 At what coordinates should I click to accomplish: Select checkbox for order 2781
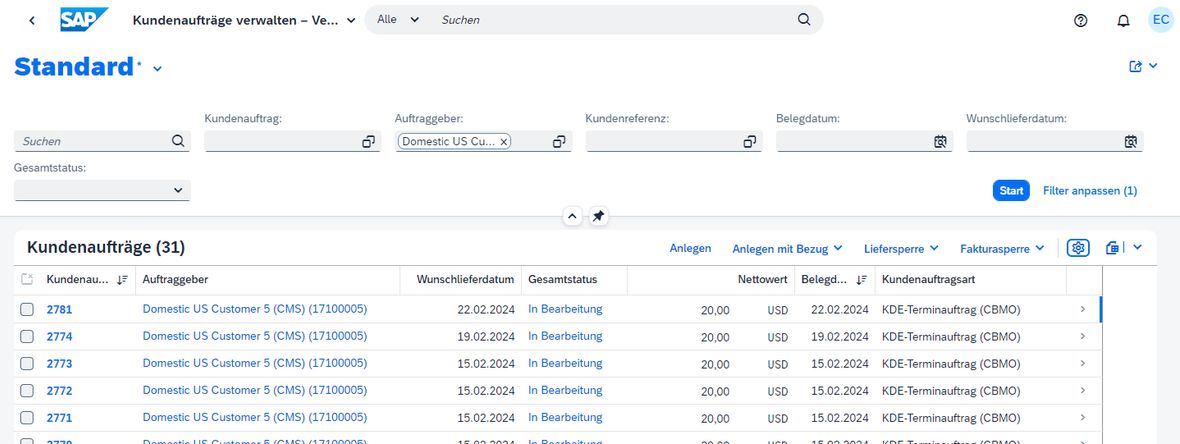(27, 309)
